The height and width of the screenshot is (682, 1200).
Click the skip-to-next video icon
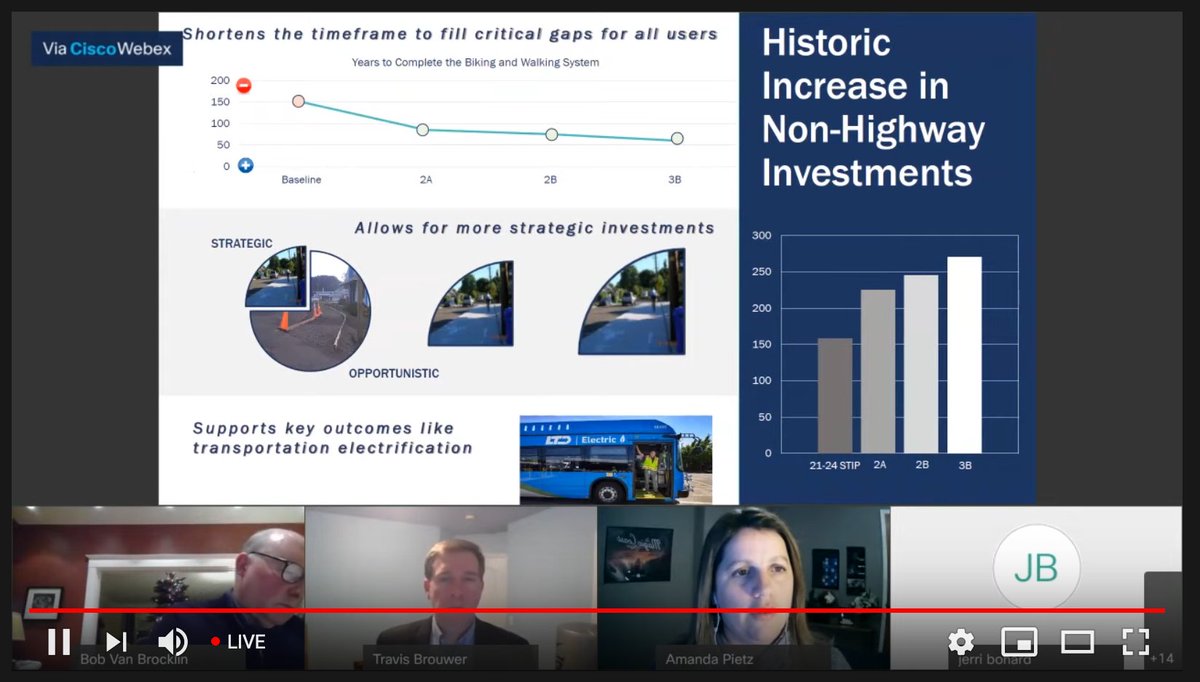point(116,643)
